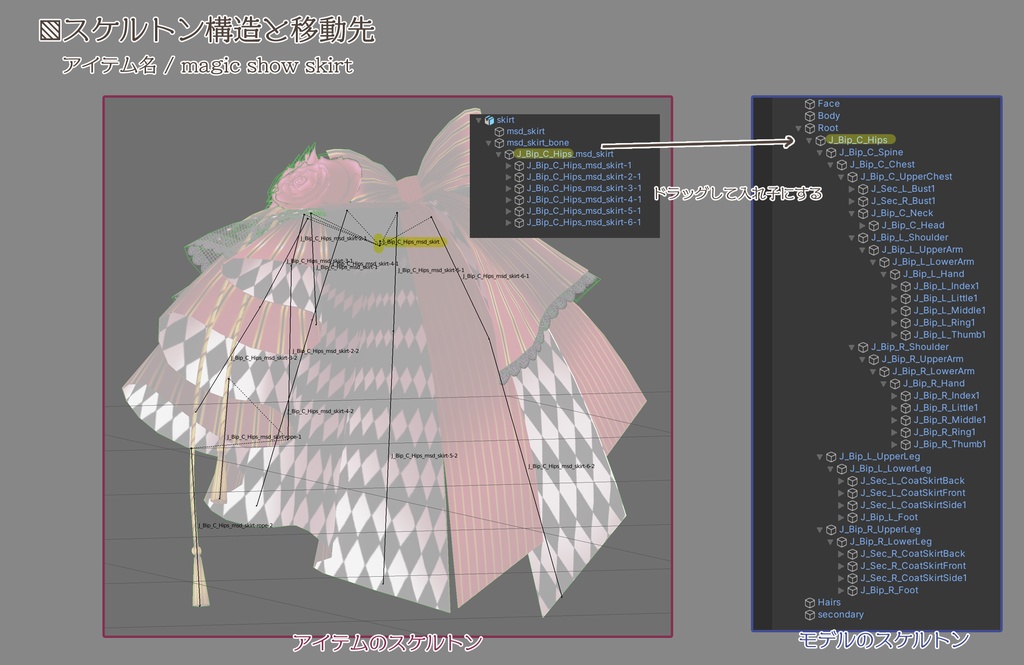
Task: Click the cube icon beside msd_skirt_bone
Action: pyautogui.click(x=500, y=142)
